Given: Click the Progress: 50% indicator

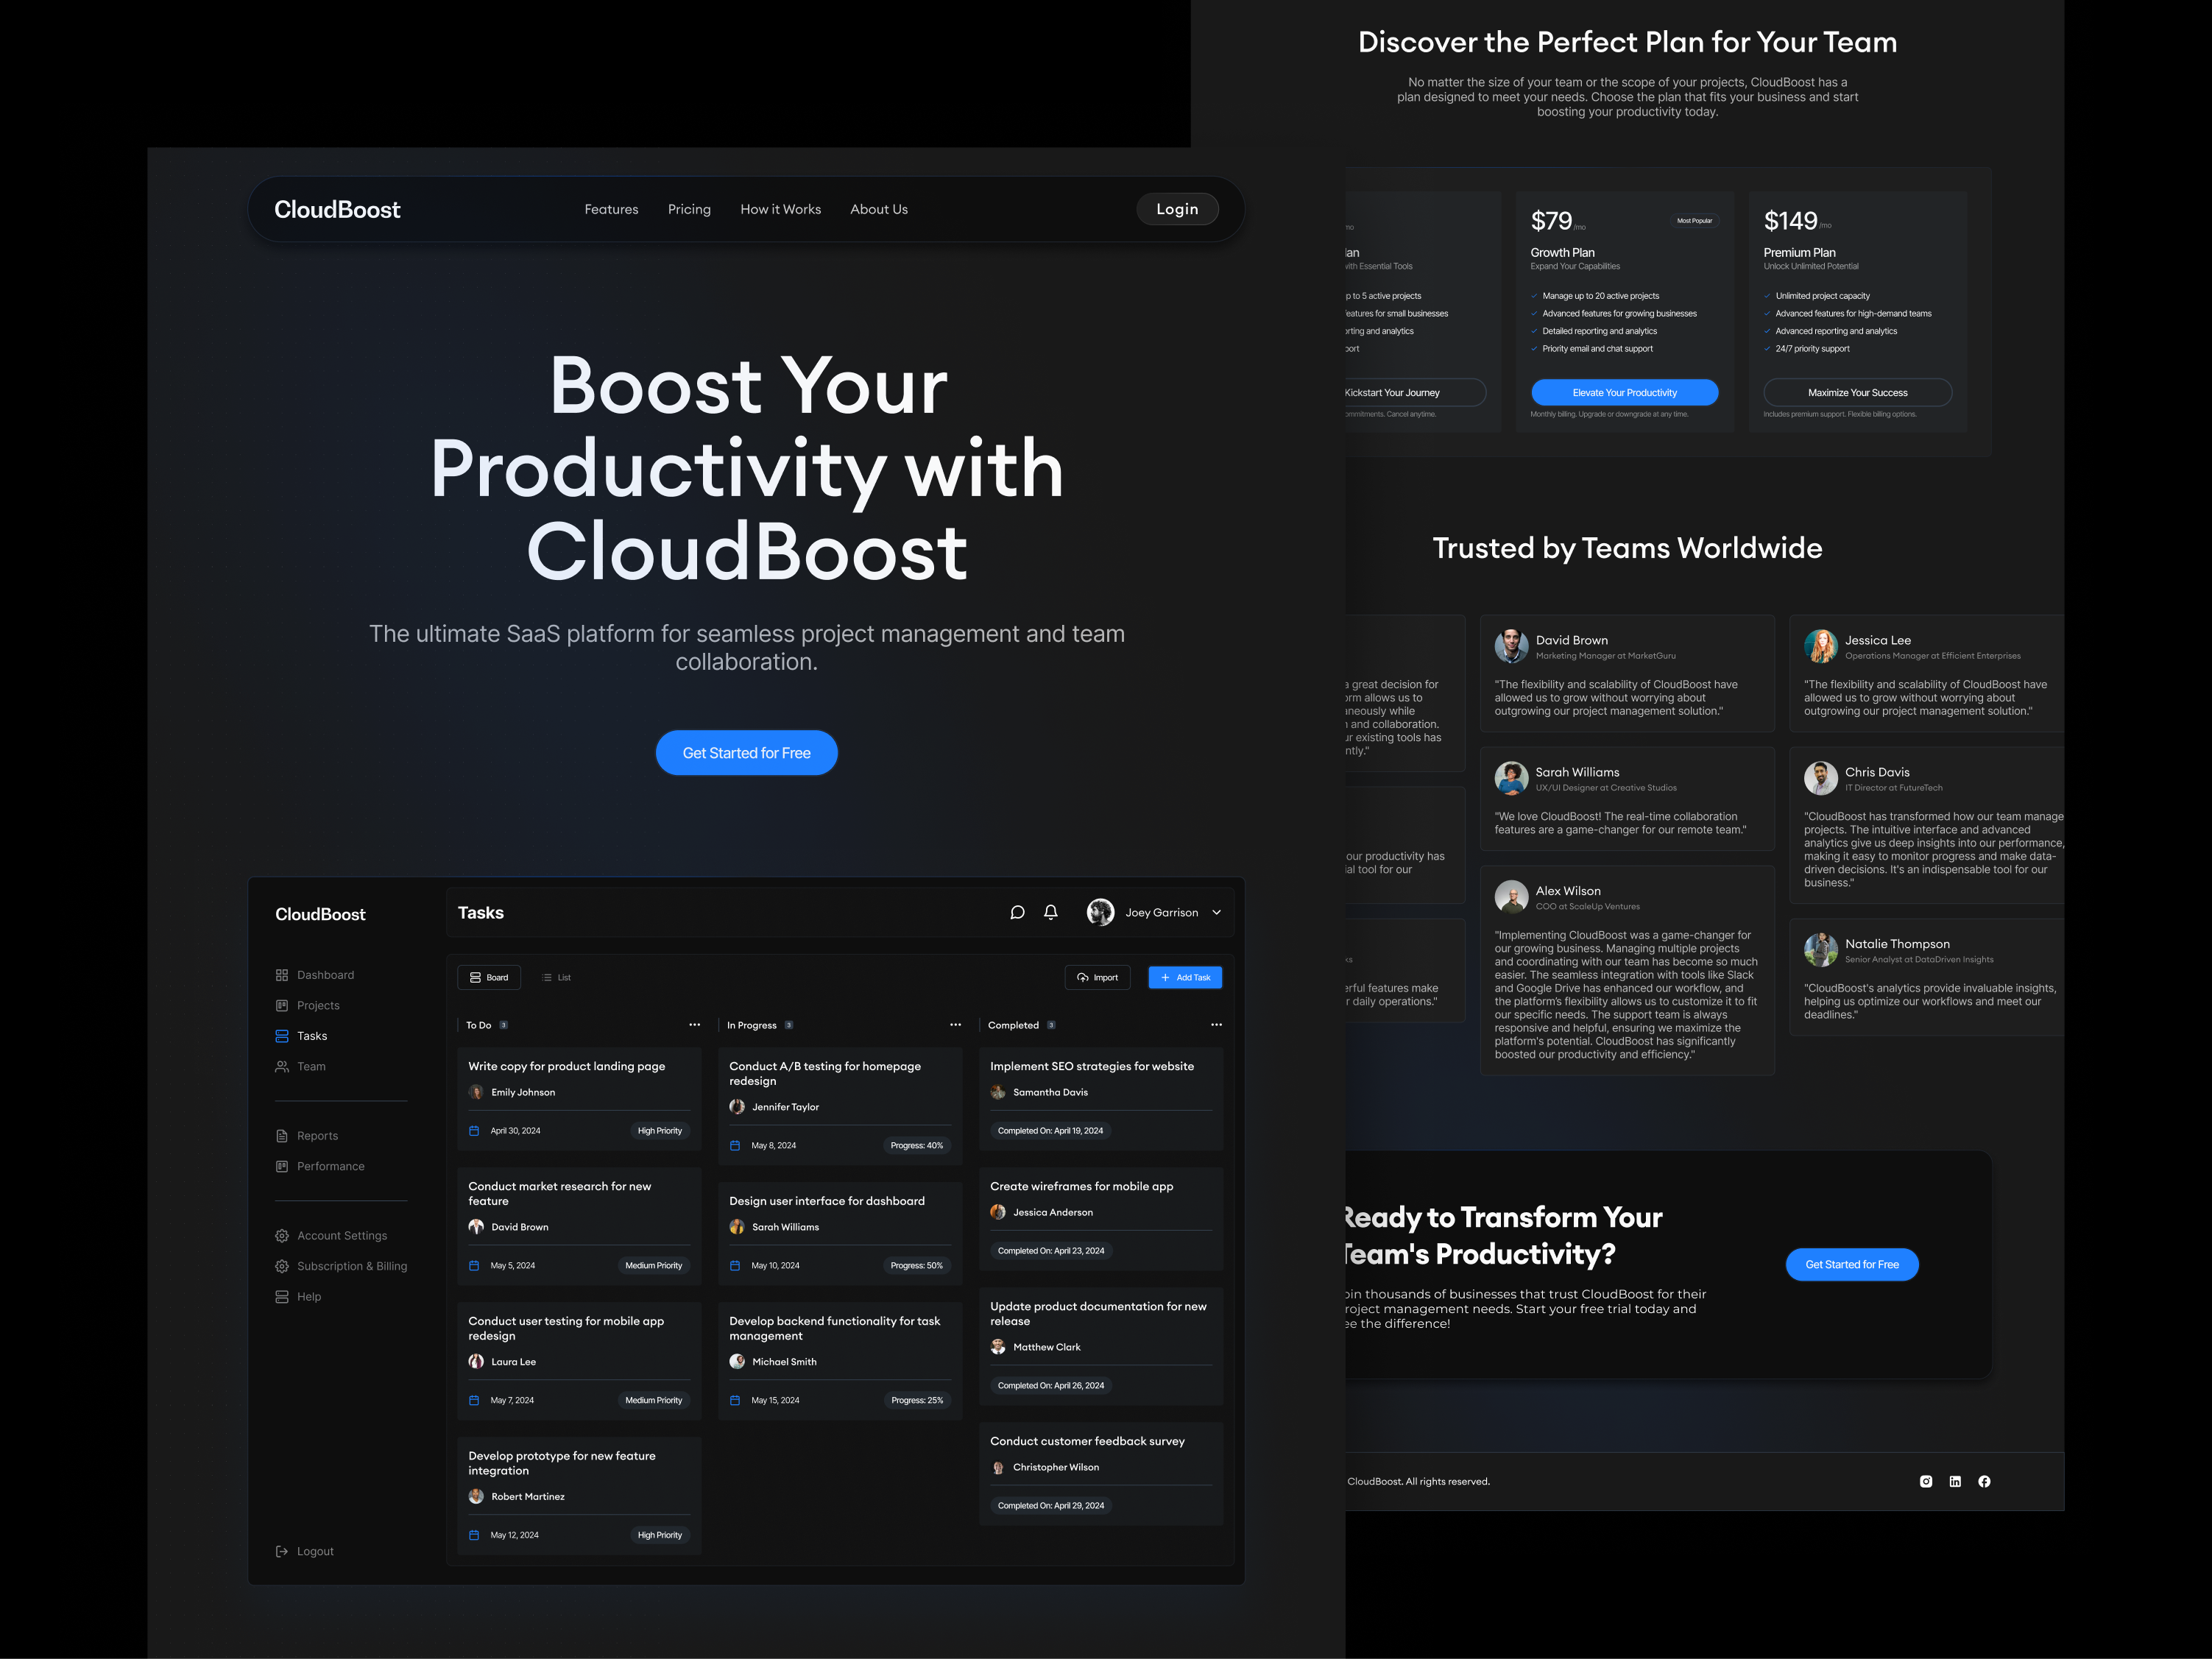Looking at the screenshot, I should click(917, 1266).
